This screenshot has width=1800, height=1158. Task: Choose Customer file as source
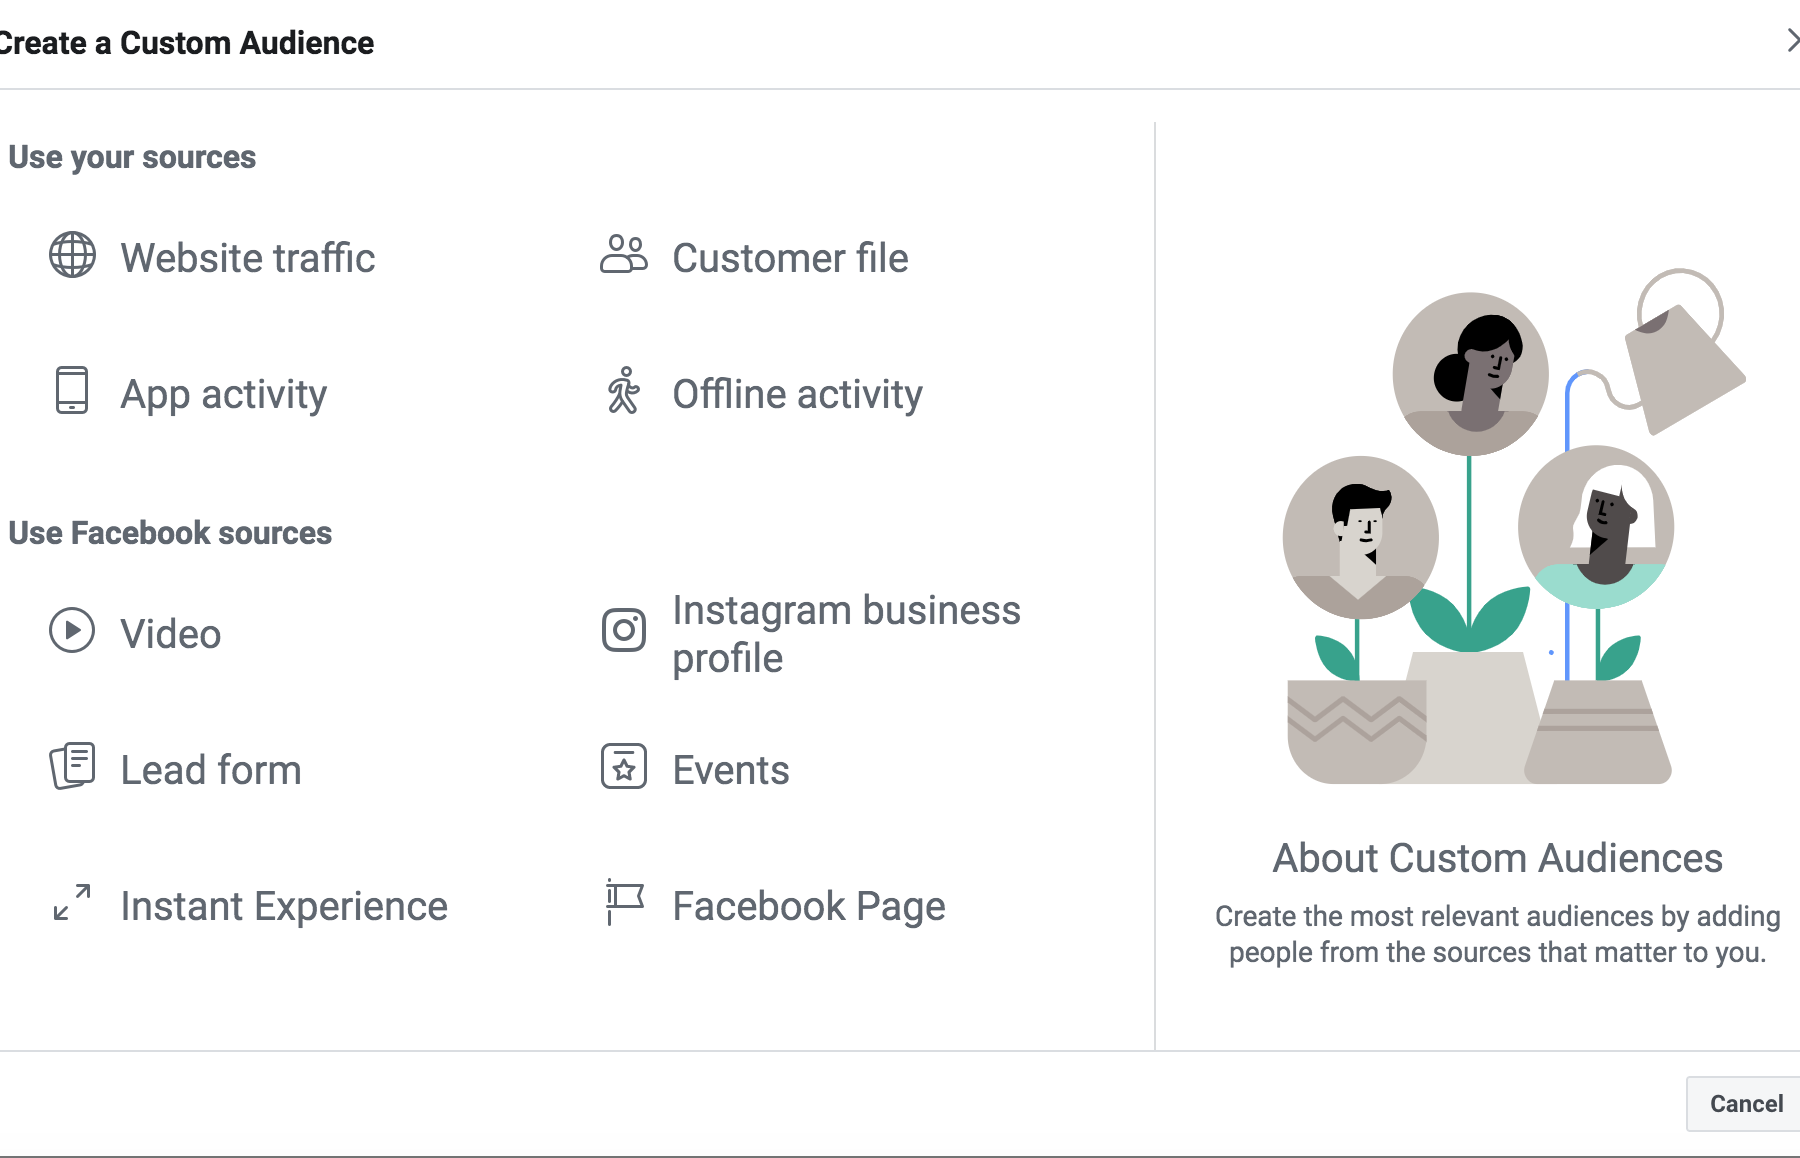click(790, 258)
